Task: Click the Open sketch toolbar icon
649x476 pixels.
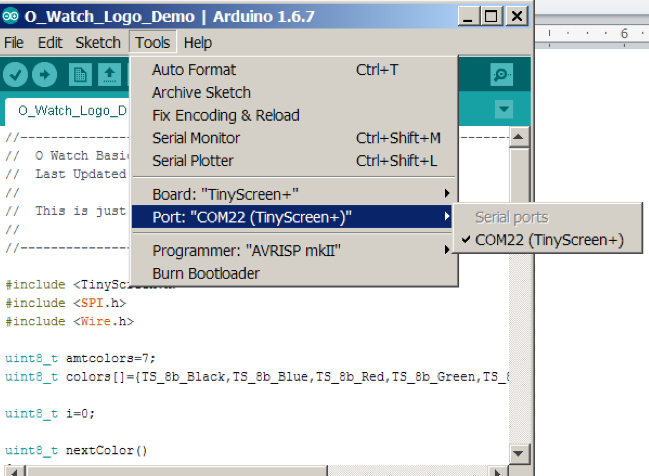Action: (109, 75)
